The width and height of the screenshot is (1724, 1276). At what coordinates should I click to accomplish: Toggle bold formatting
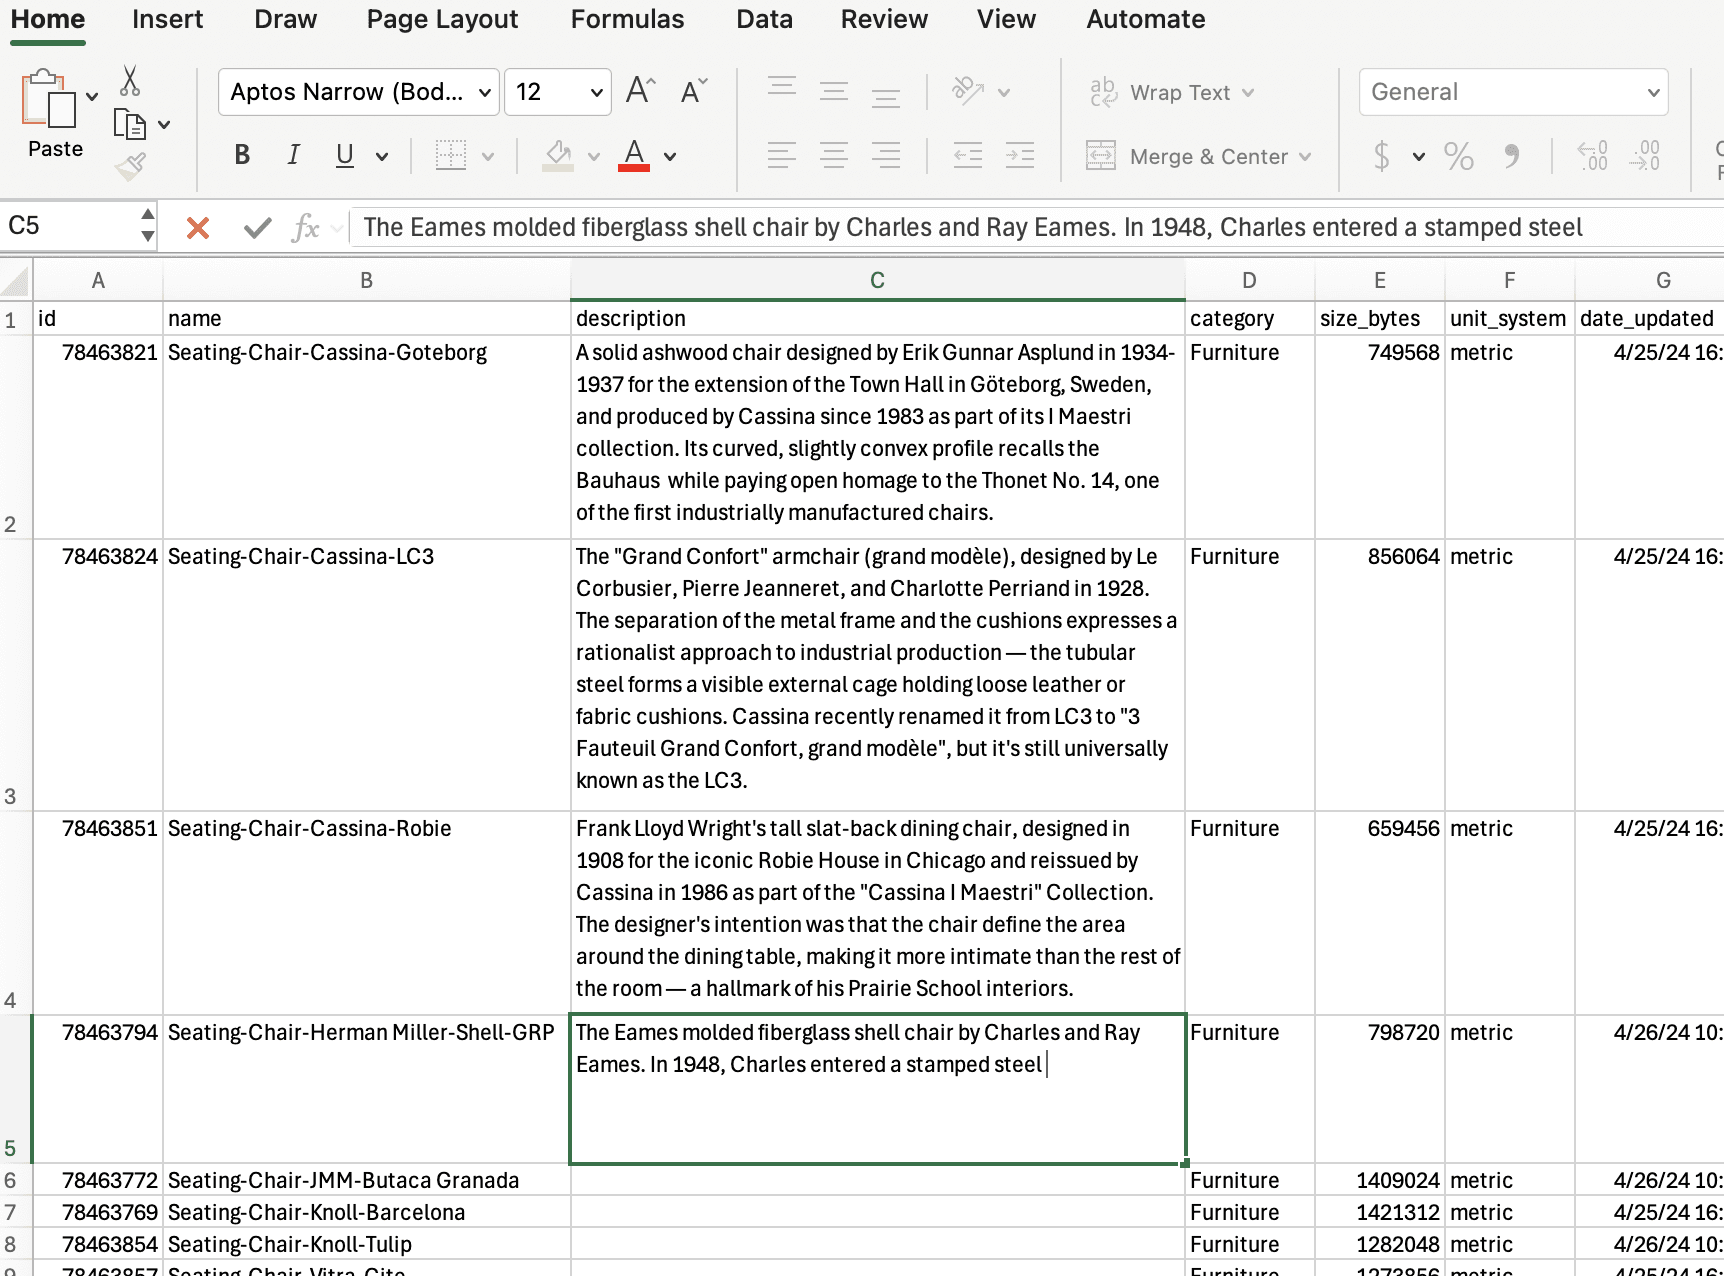click(x=241, y=155)
